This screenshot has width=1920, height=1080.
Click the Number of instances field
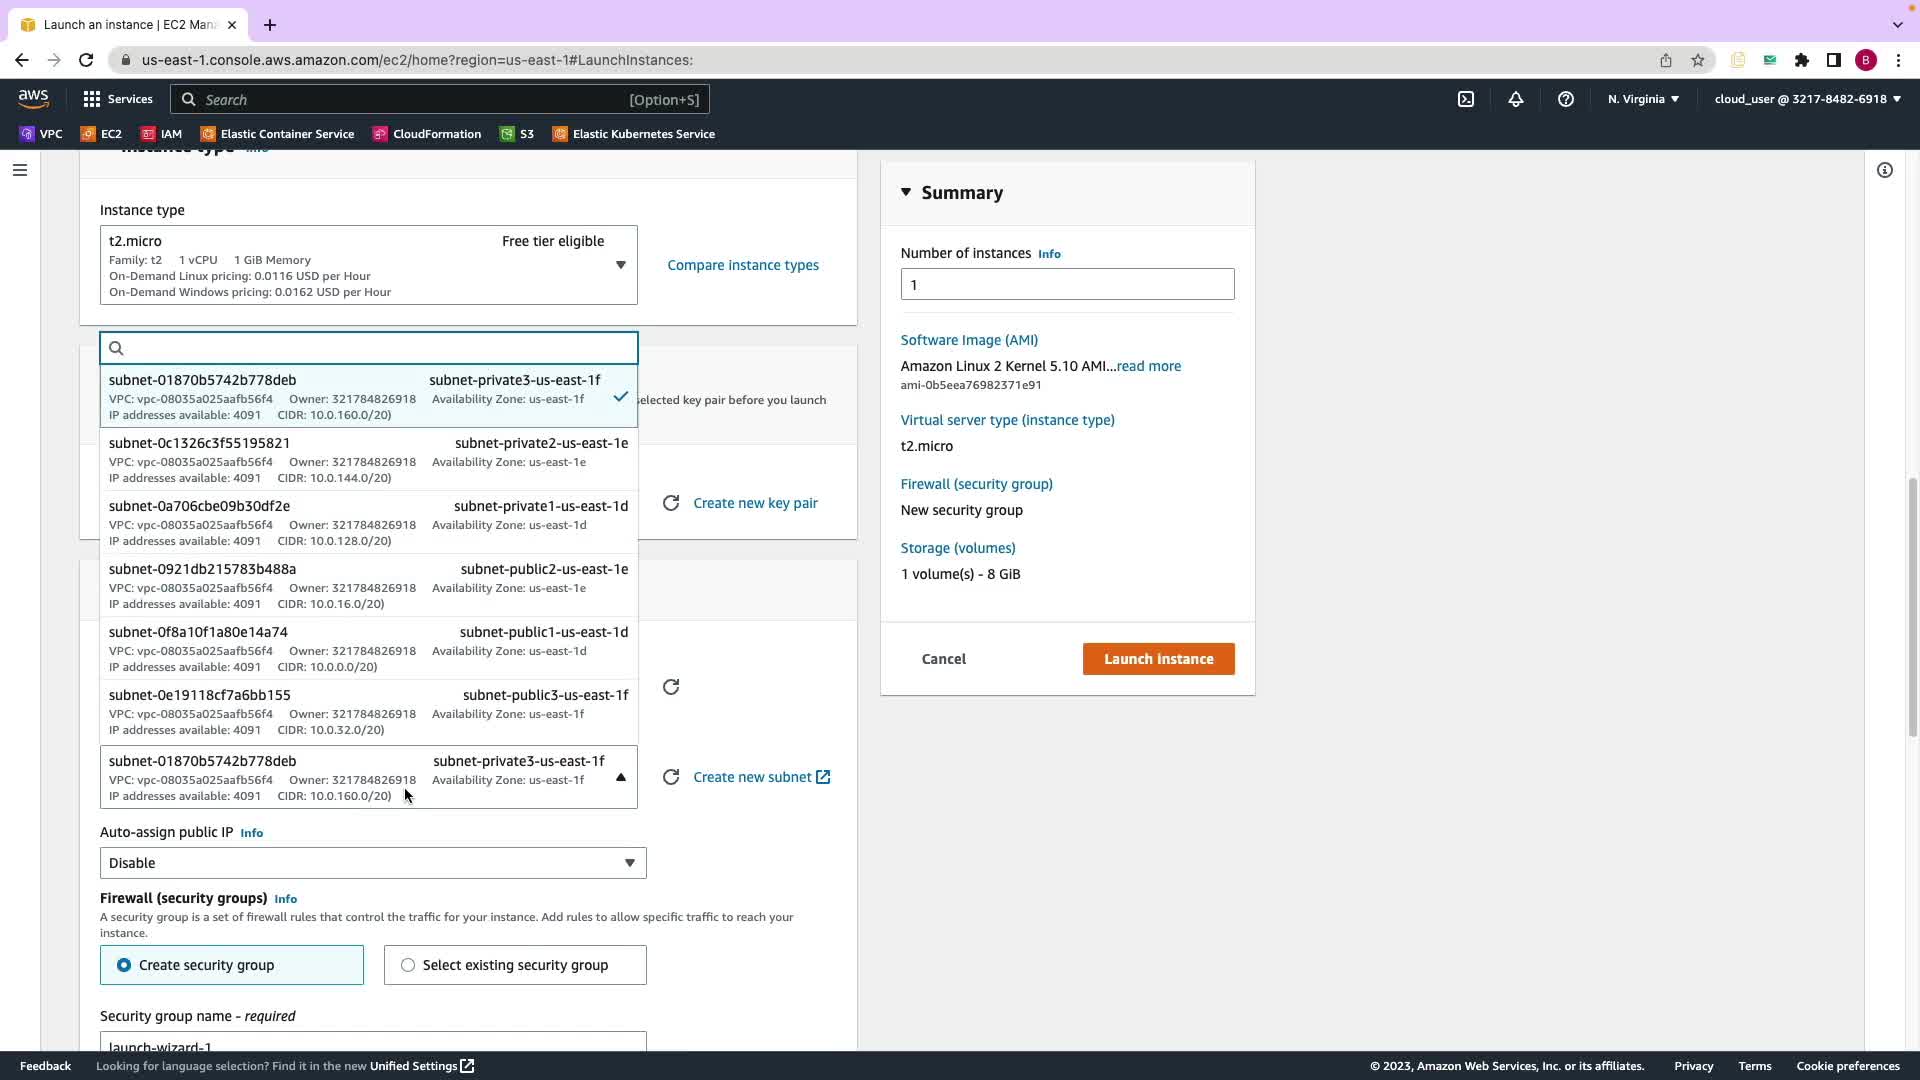pyautogui.click(x=1066, y=285)
